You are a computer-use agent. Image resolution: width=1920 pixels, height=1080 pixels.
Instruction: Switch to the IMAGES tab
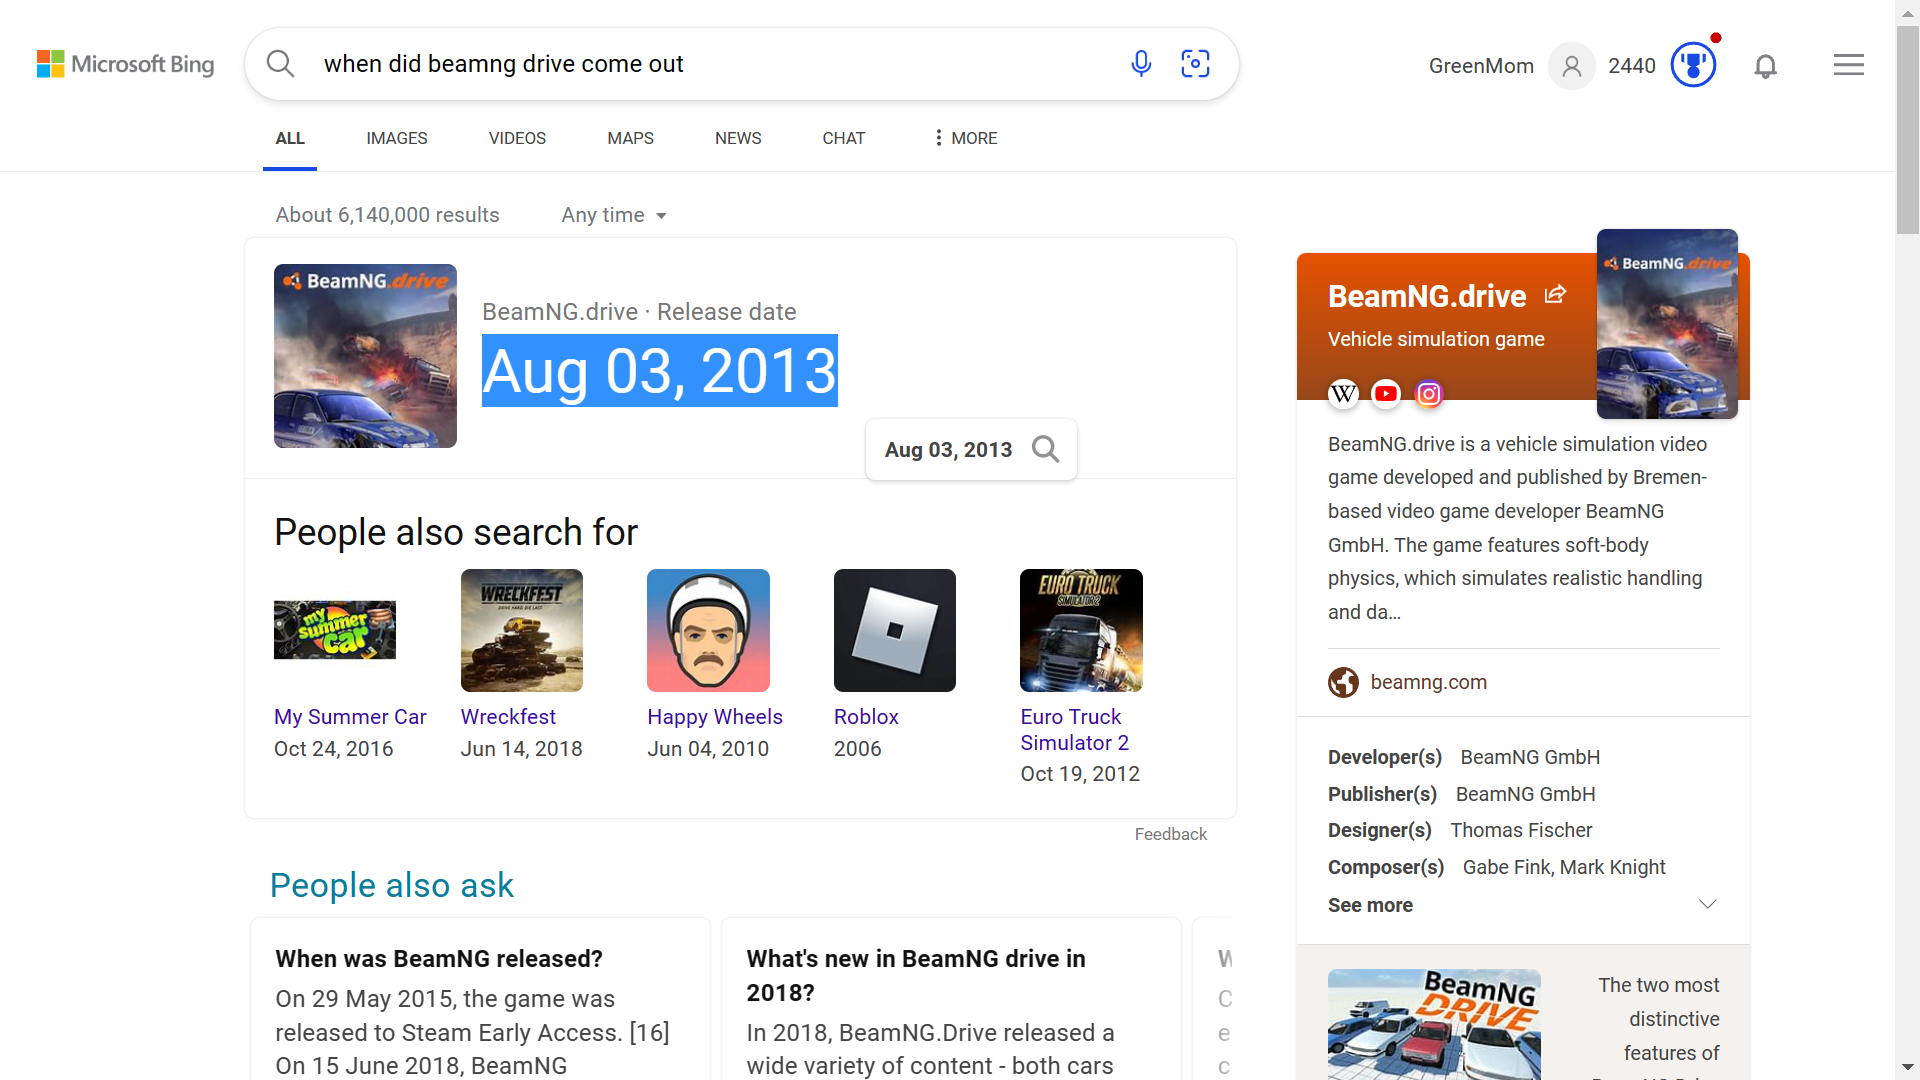click(x=396, y=138)
